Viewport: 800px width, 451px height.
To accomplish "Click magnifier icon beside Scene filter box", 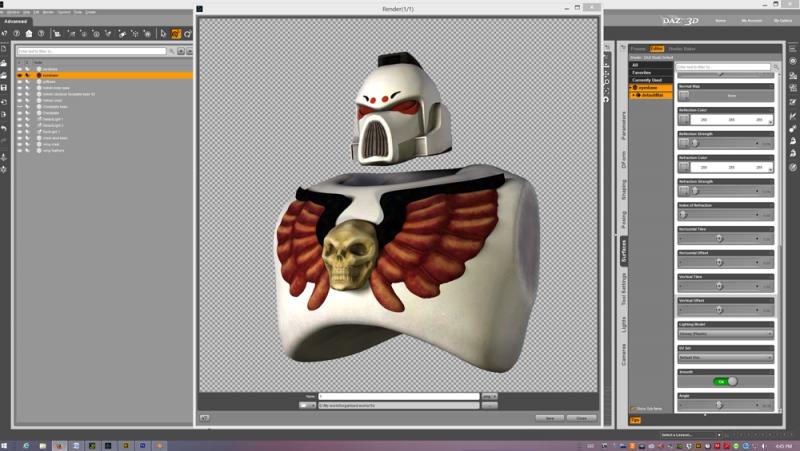I will pos(172,51).
